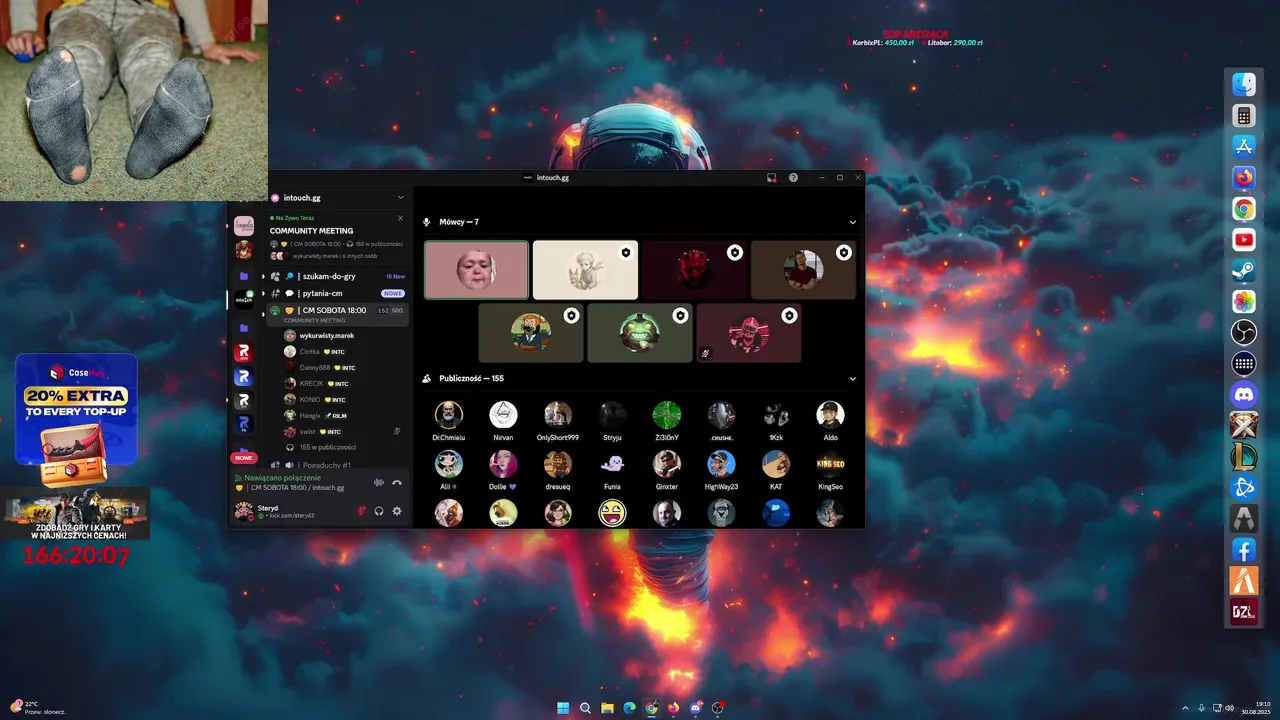Collapse the Mówcy speakers section
Viewport: 1280px width, 720px height.
click(x=853, y=222)
